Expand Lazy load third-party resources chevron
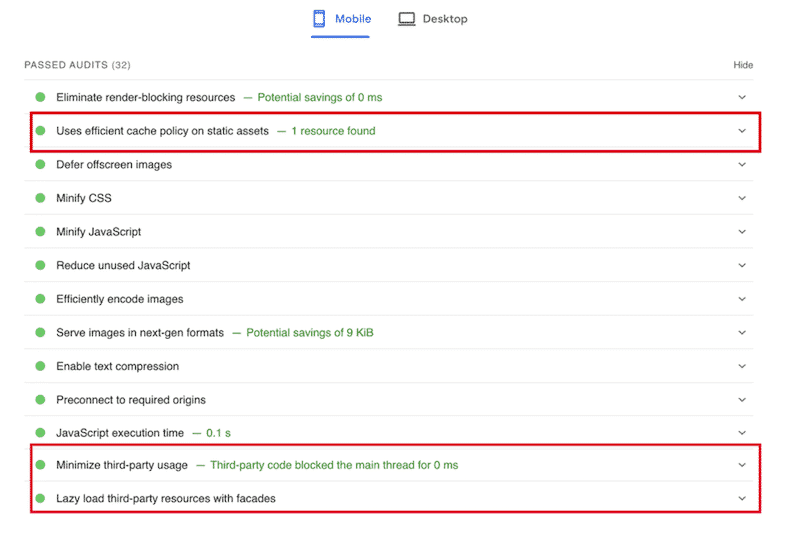Image resolution: width=800 pixels, height=548 pixels. (x=742, y=498)
